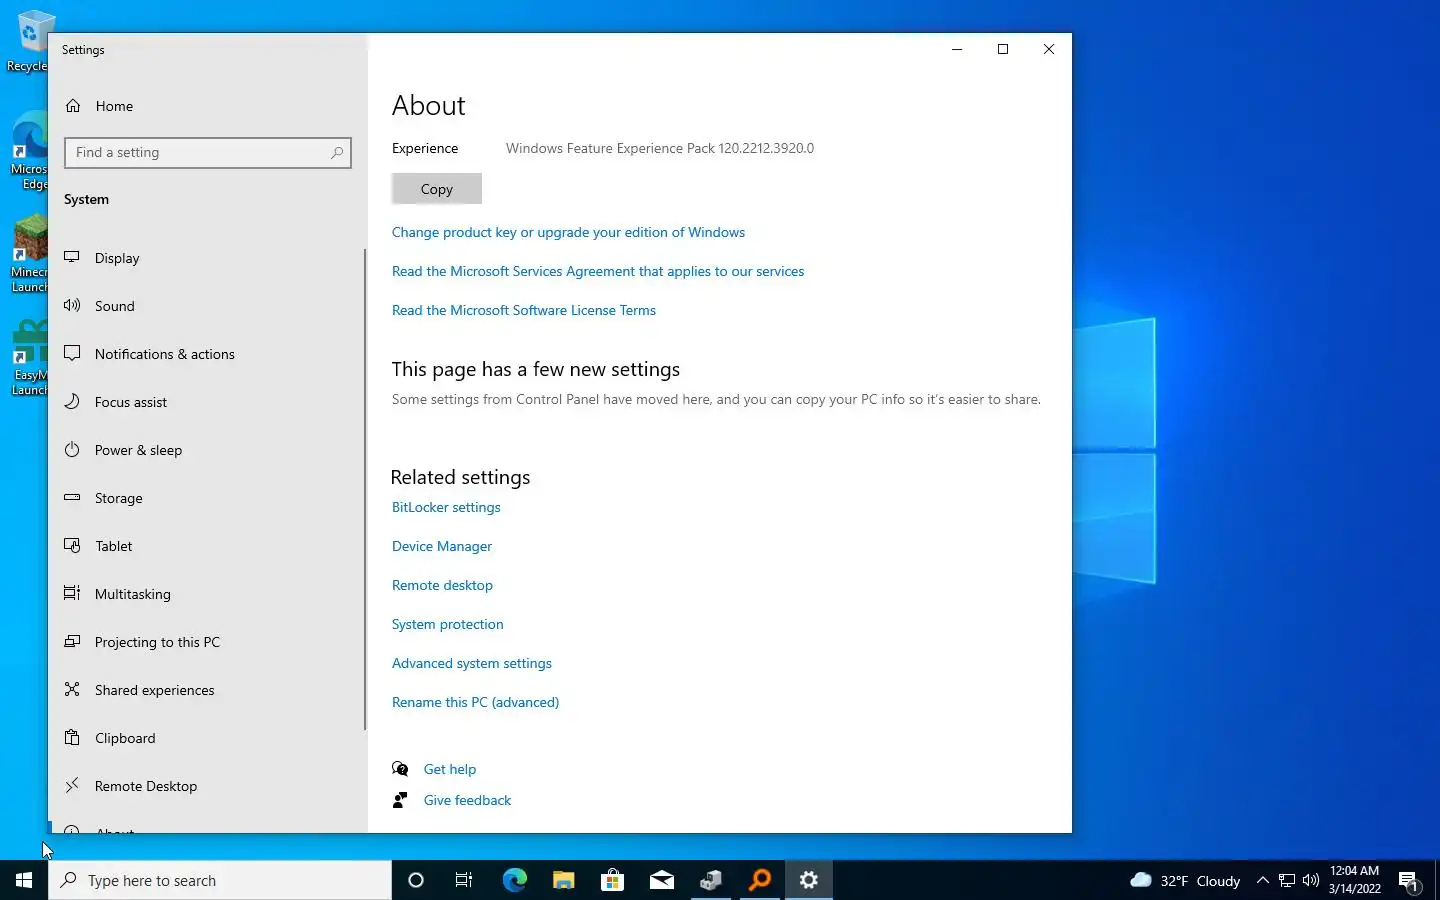
Task: Switch to the Sound settings page
Action: click(206, 306)
